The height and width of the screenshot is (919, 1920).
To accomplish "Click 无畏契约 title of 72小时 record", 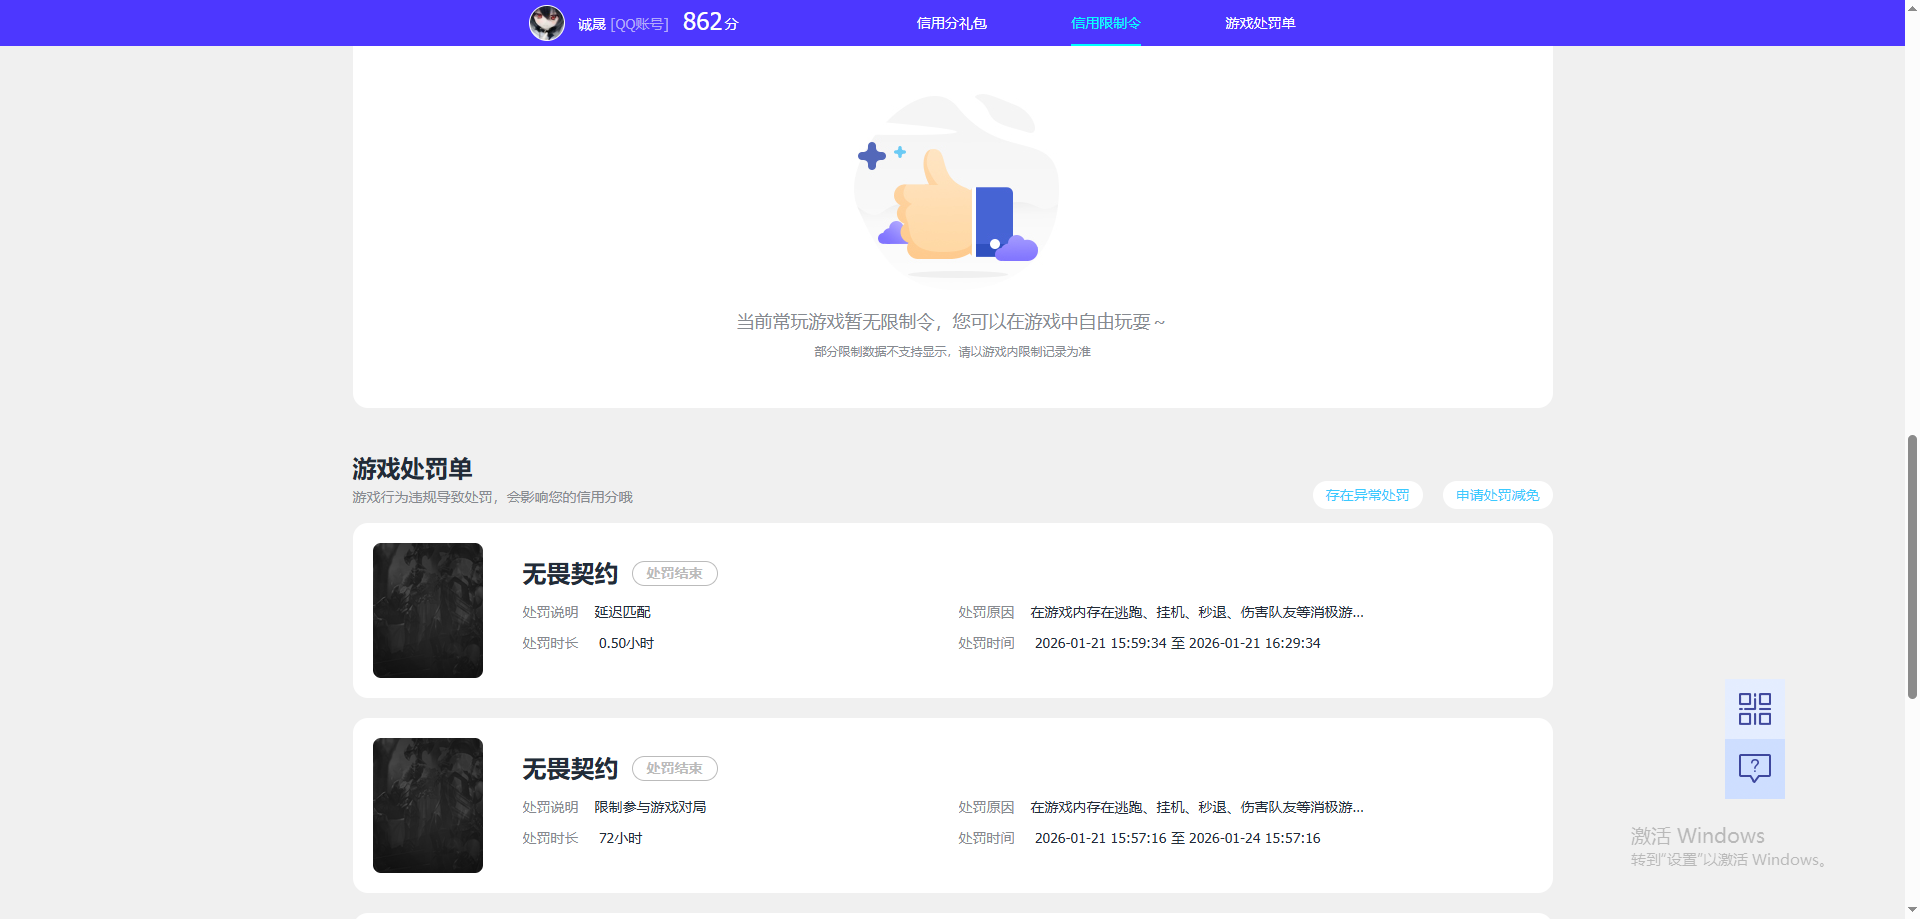I will tap(570, 769).
